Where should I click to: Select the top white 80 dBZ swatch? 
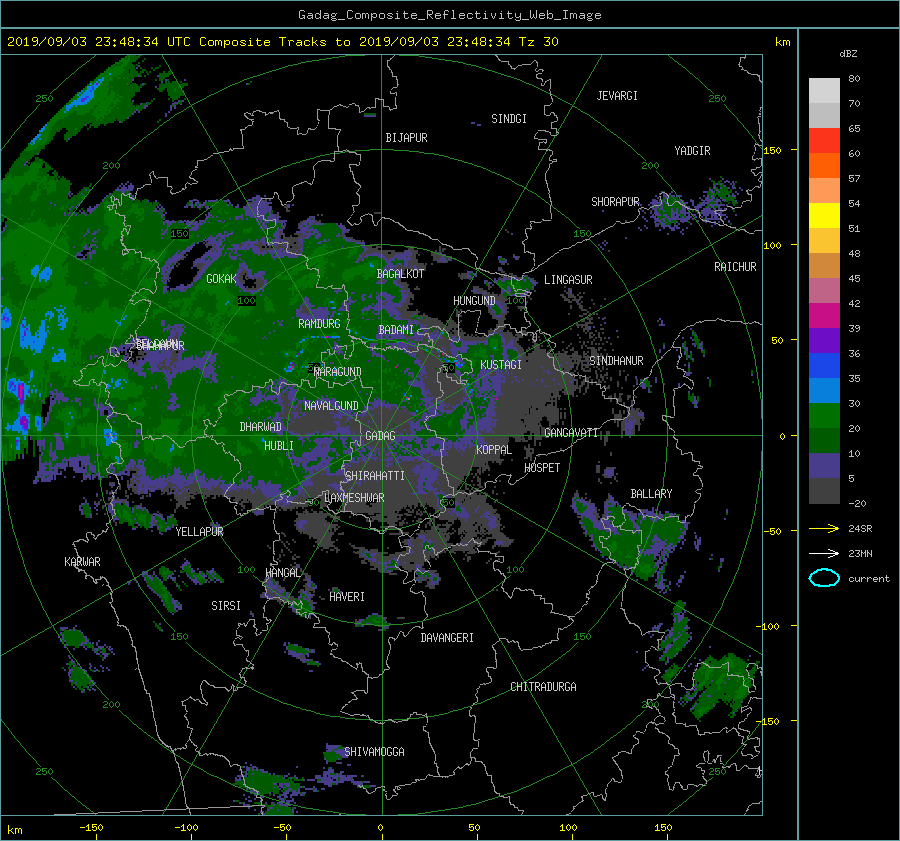click(824, 91)
